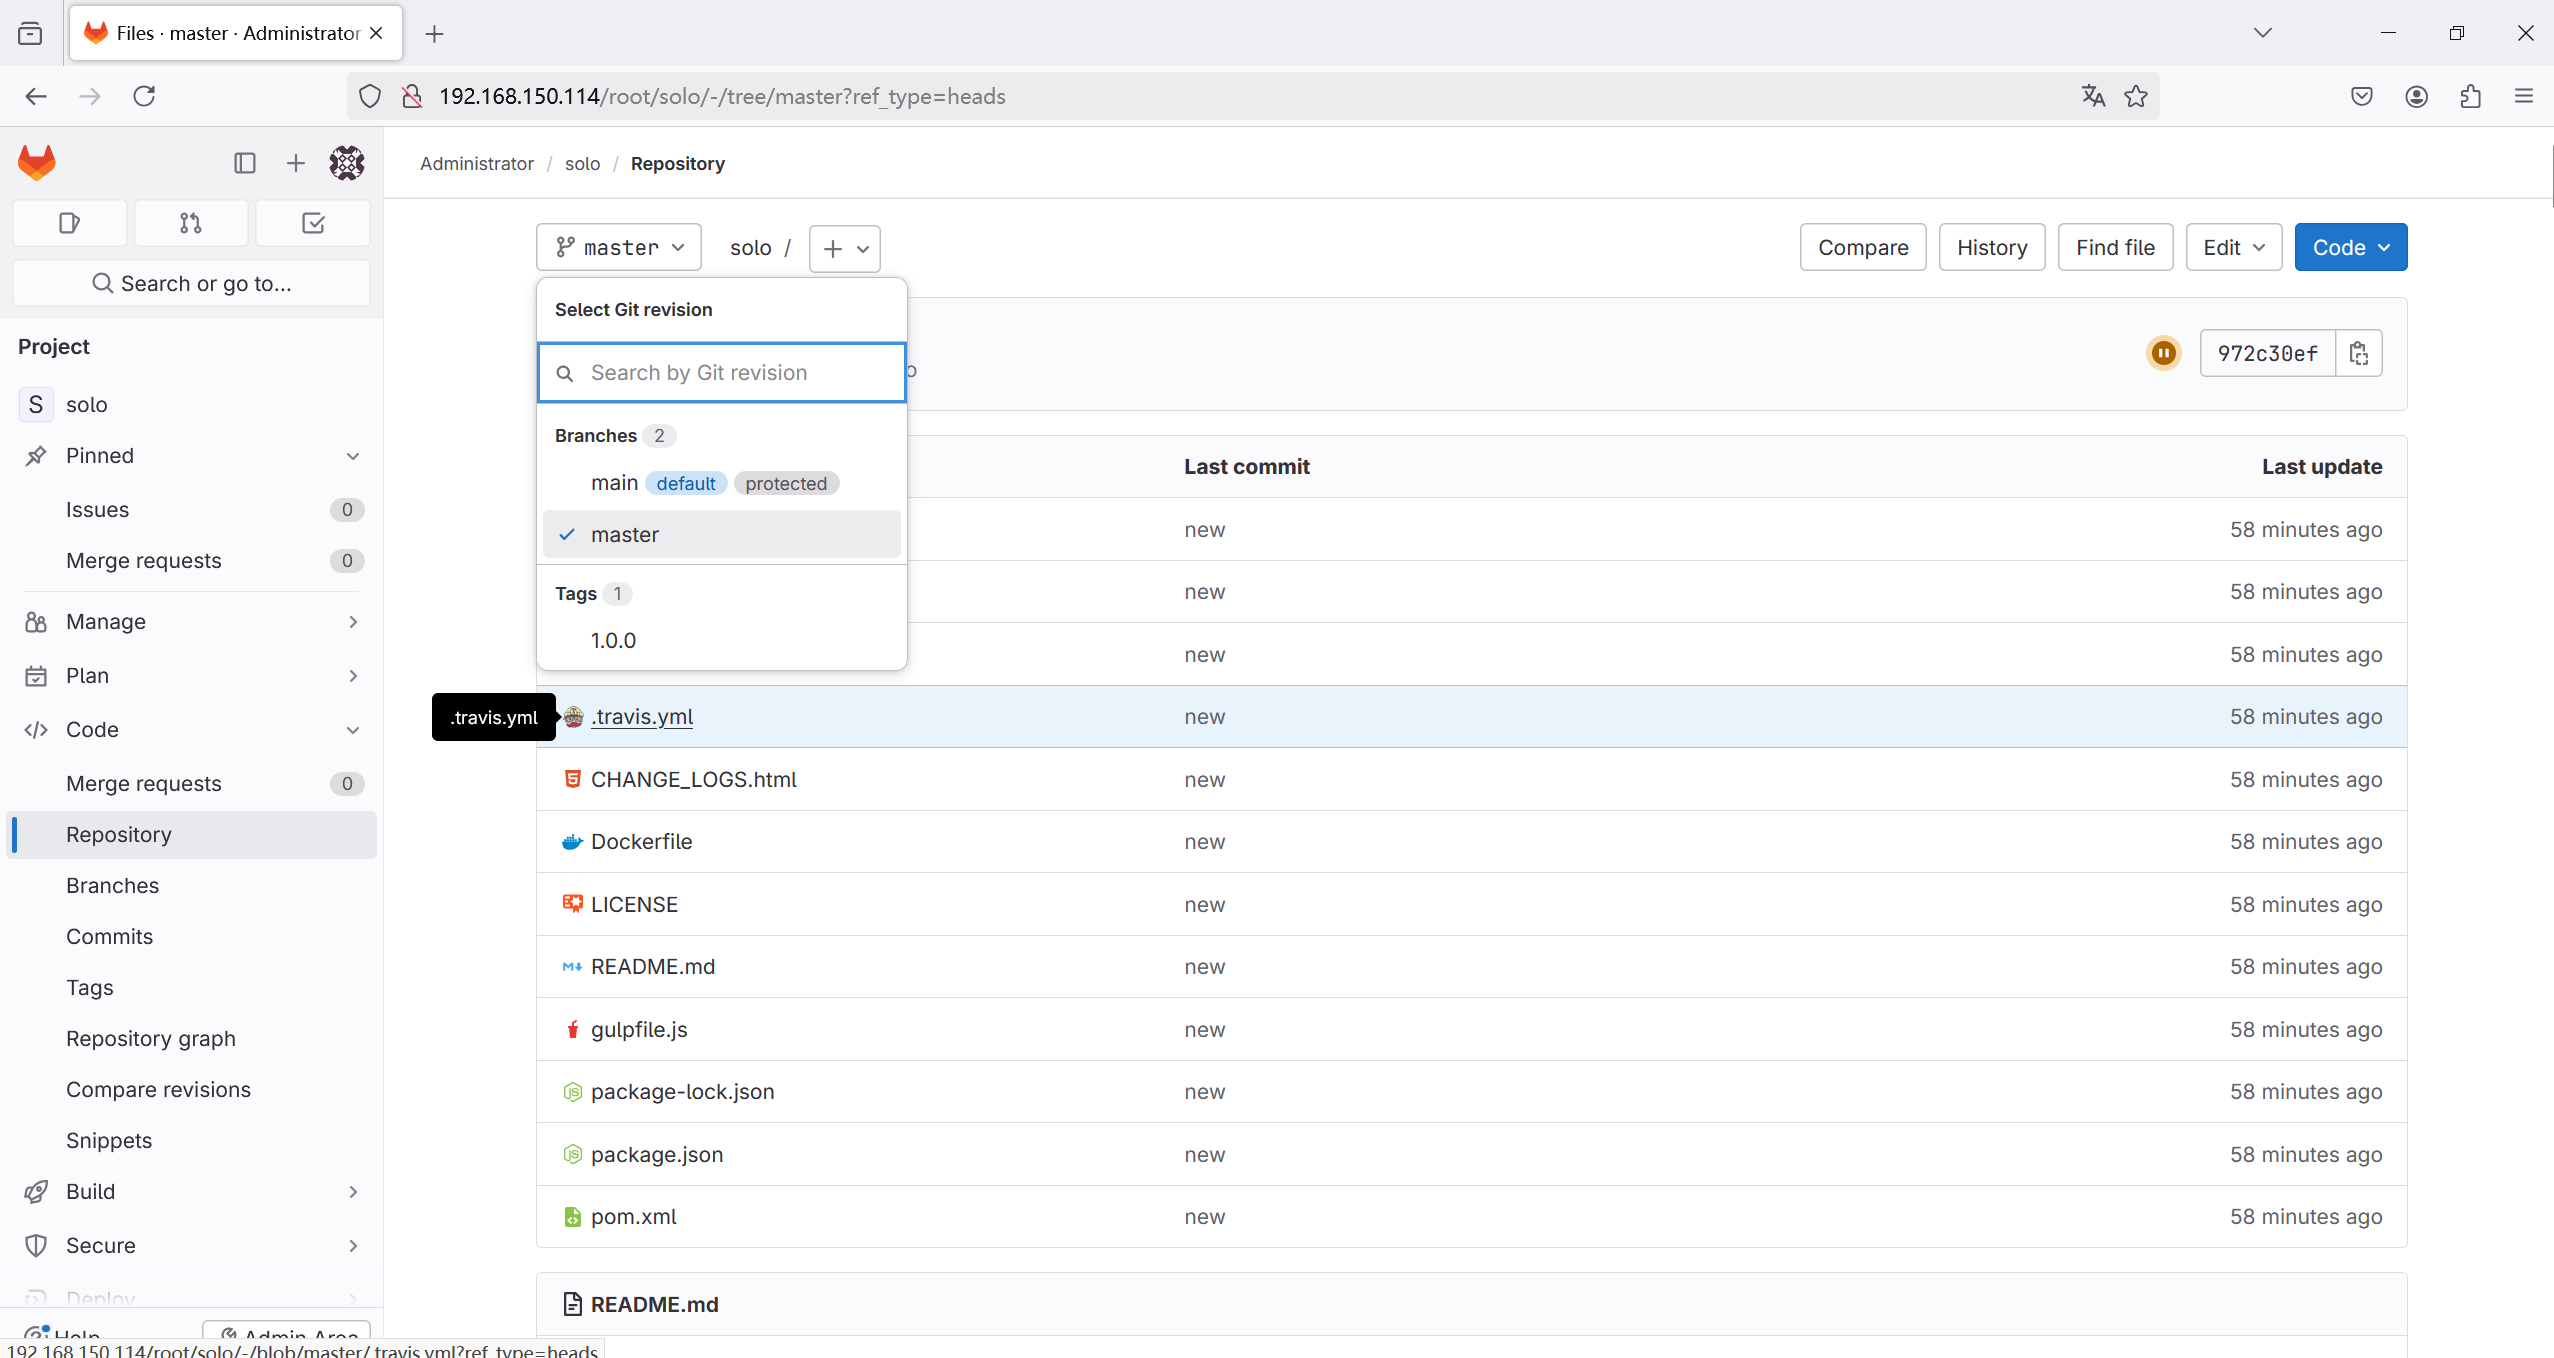Toggle the sidebar collapse icon
This screenshot has height=1358, width=2554.
coord(245,163)
